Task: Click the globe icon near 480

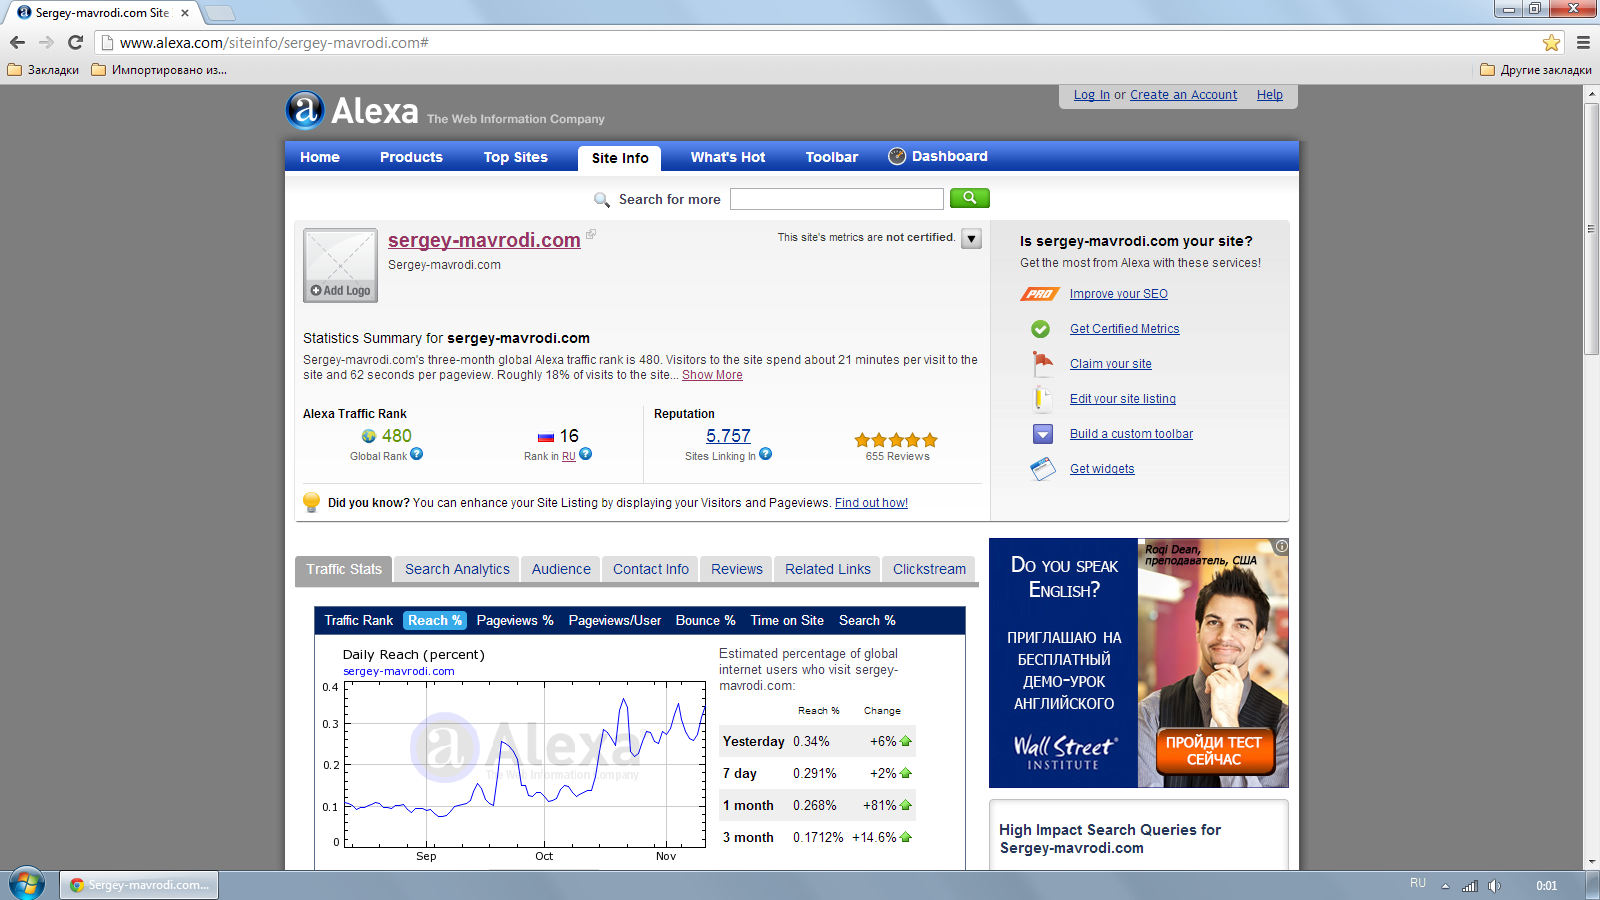Action: pyautogui.click(x=369, y=436)
